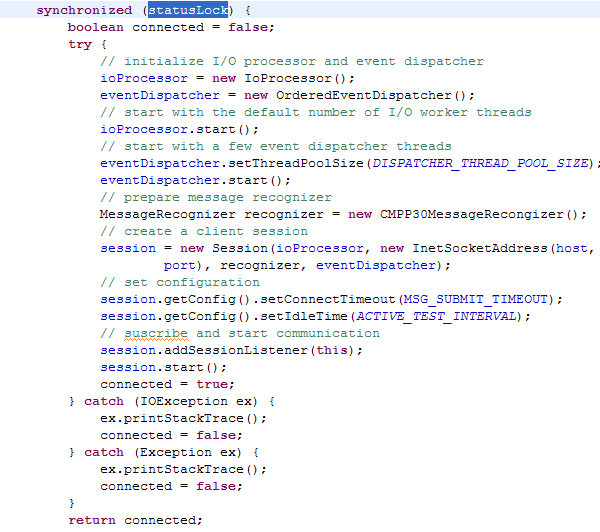Click the setThreadPoolSize method call
Screen dimensions: 600x532
[x=296, y=163]
